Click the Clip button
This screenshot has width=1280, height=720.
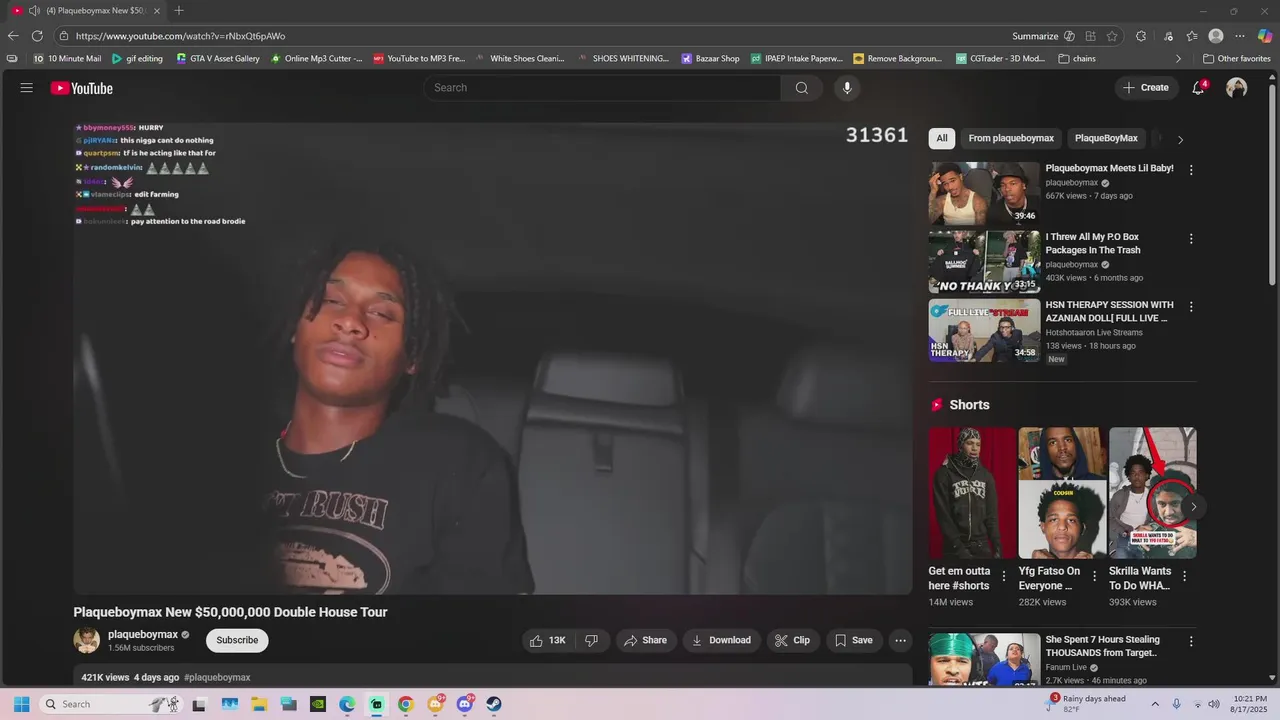(x=794, y=640)
